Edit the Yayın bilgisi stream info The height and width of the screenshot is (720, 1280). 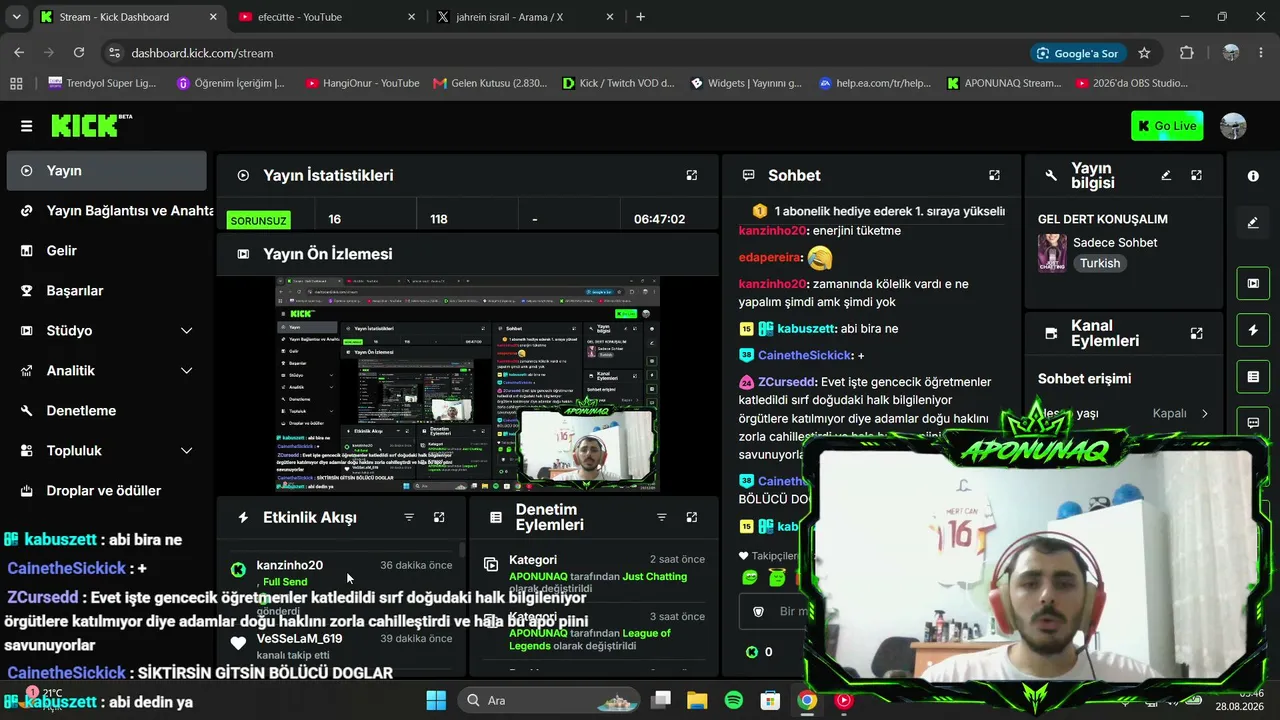1166,175
